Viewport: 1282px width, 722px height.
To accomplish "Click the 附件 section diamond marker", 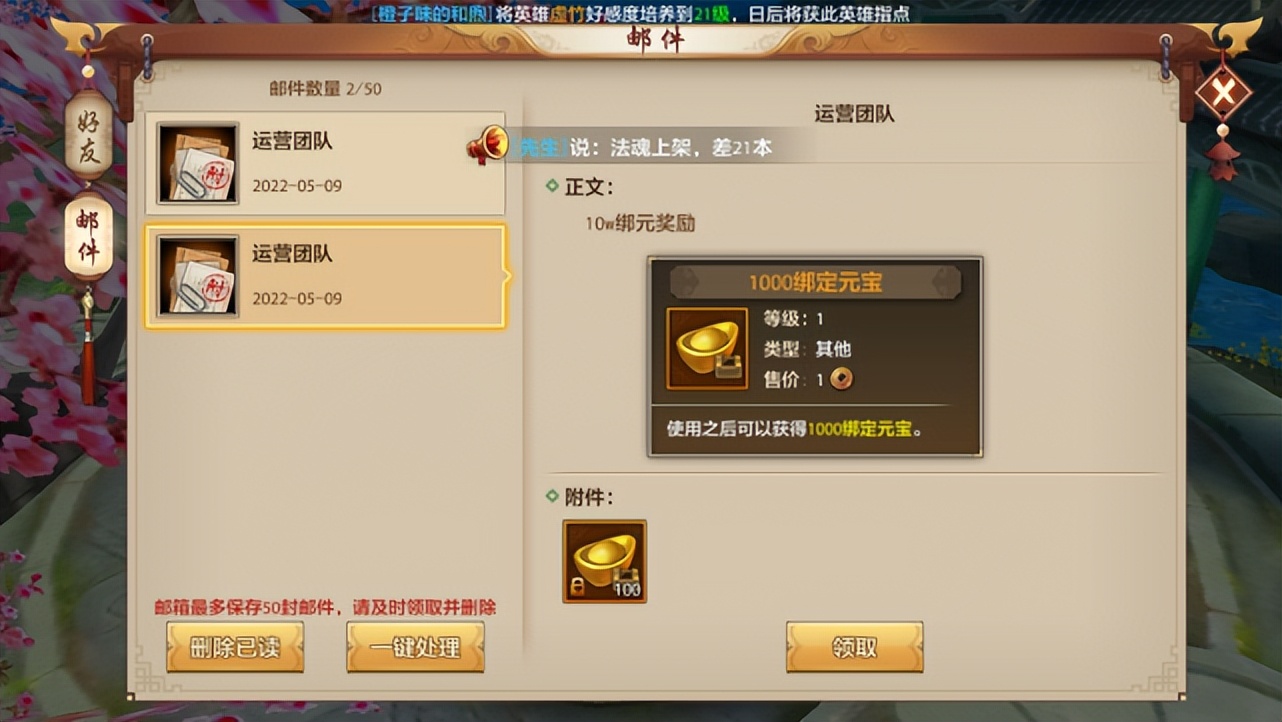I will click(x=552, y=496).
